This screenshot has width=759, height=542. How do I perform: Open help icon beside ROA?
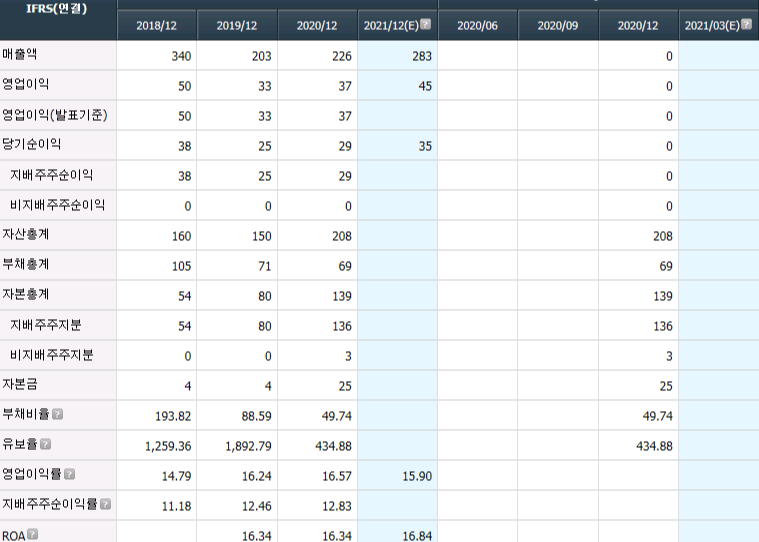(x=32, y=534)
